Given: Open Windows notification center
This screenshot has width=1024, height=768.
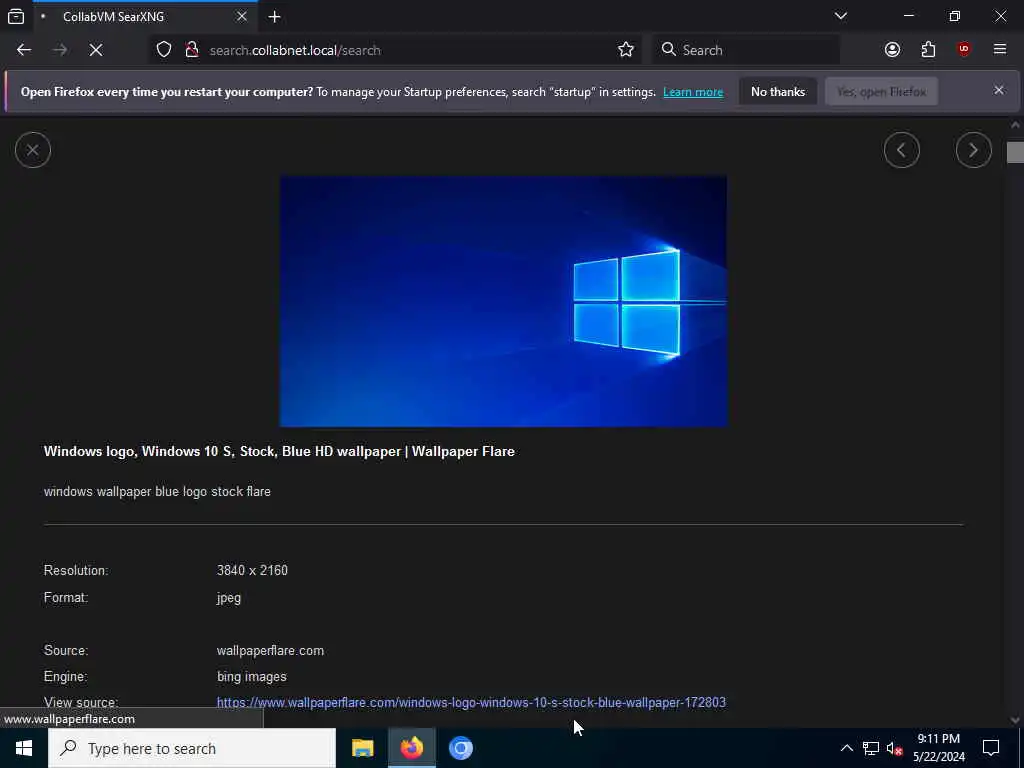Looking at the screenshot, I should 991,748.
